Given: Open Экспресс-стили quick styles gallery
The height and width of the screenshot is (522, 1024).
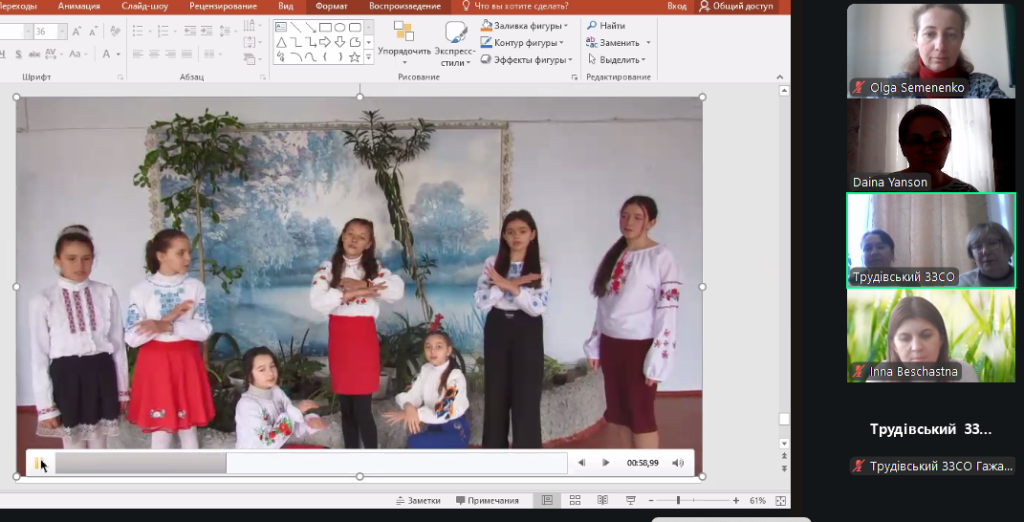Looking at the screenshot, I should (455, 42).
